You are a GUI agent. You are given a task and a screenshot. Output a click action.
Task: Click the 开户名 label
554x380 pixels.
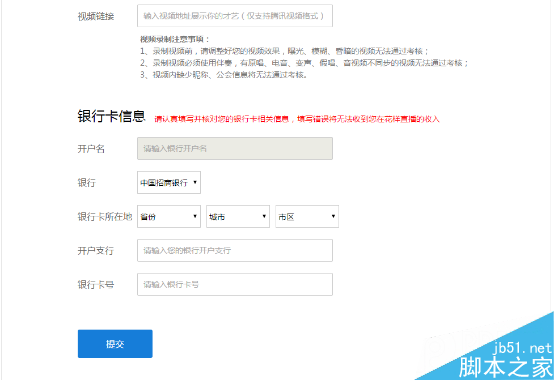(x=91, y=149)
